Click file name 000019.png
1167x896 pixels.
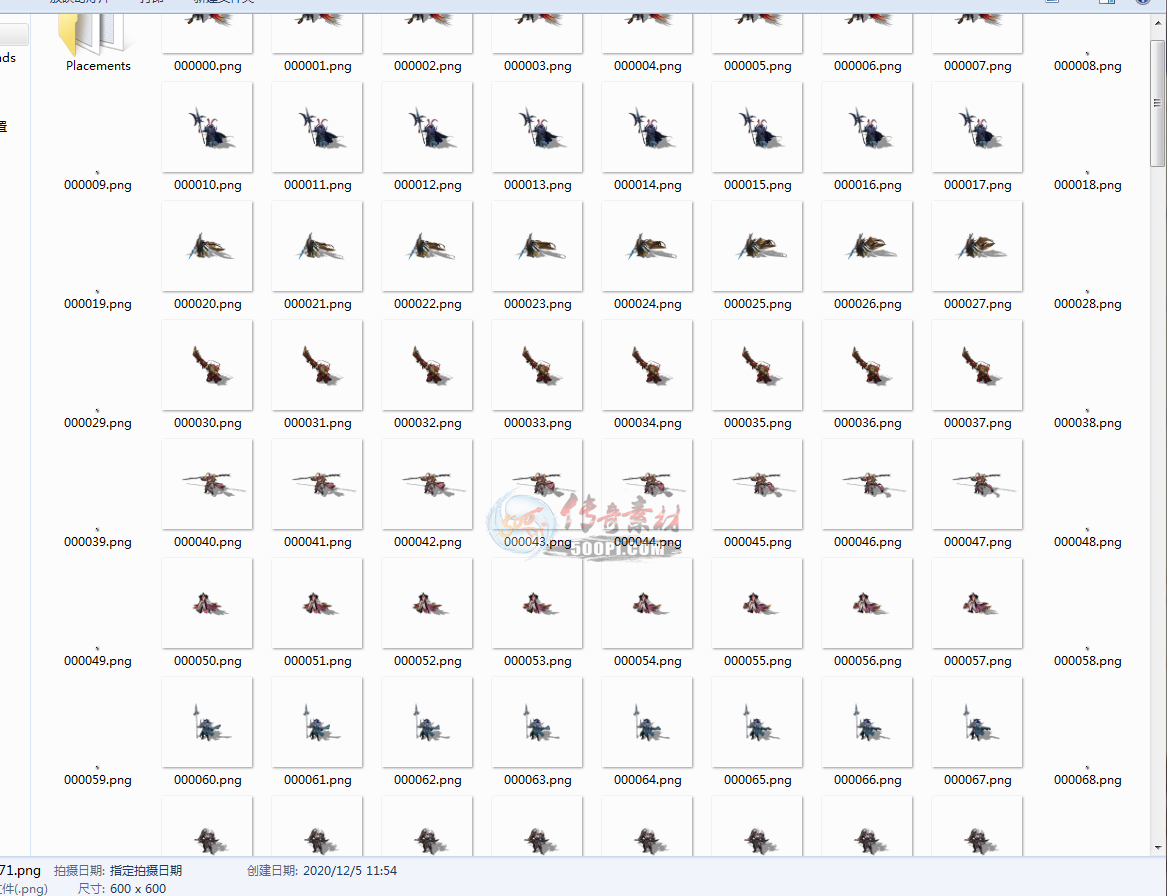[x=97, y=304]
